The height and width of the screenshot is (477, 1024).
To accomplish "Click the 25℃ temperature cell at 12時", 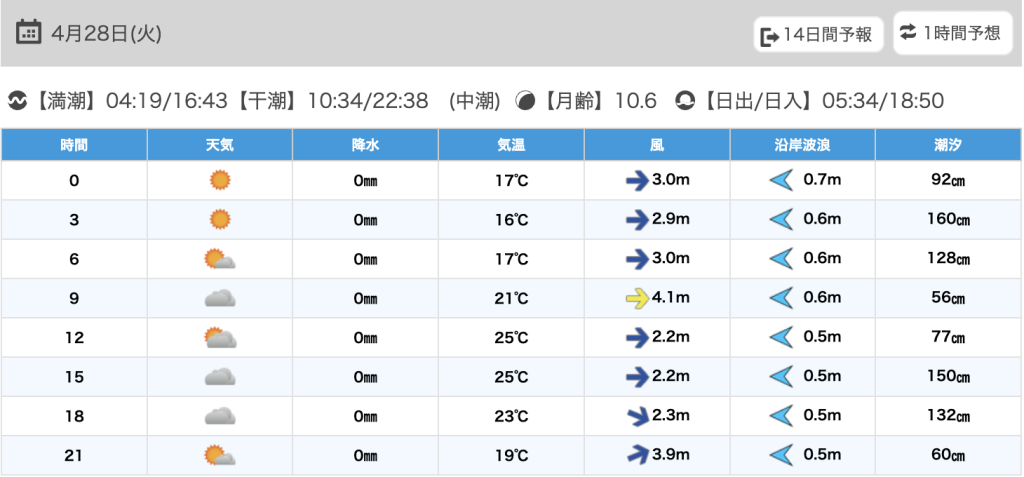I will pyautogui.click(x=512, y=338).
